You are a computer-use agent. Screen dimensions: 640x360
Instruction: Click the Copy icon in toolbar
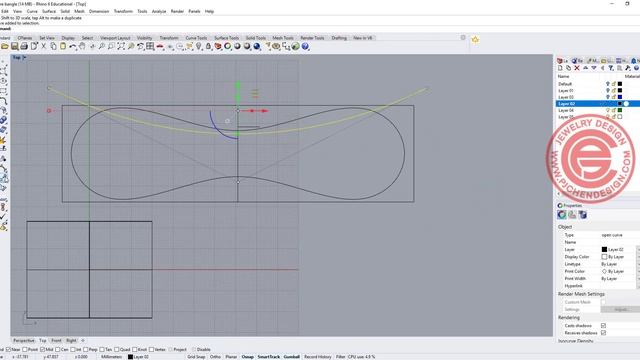pos(53,47)
